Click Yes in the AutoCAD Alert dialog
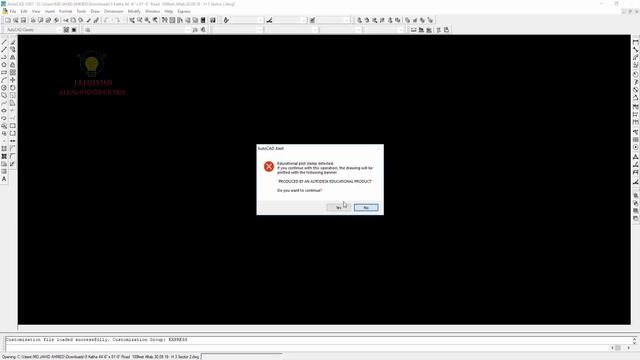Screen dimensions: 640x360 (338, 207)
